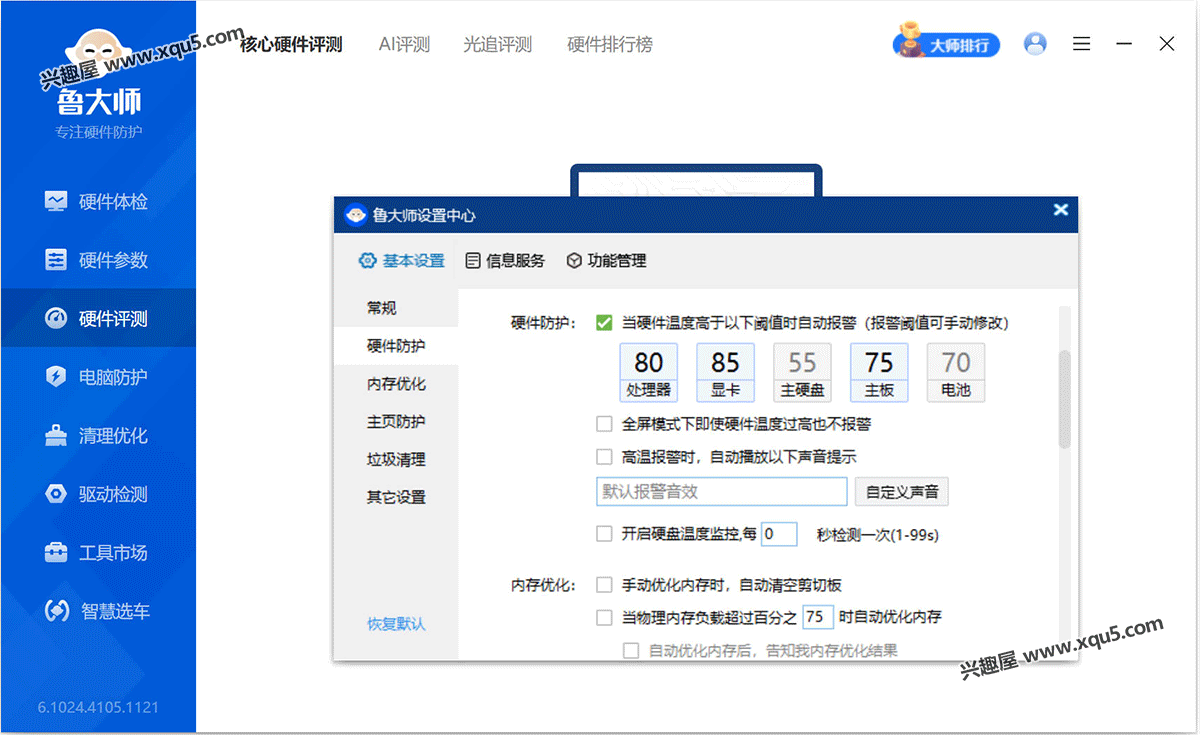Click 内存优化: section label
The width and height of the screenshot is (1200, 735).
543,585
